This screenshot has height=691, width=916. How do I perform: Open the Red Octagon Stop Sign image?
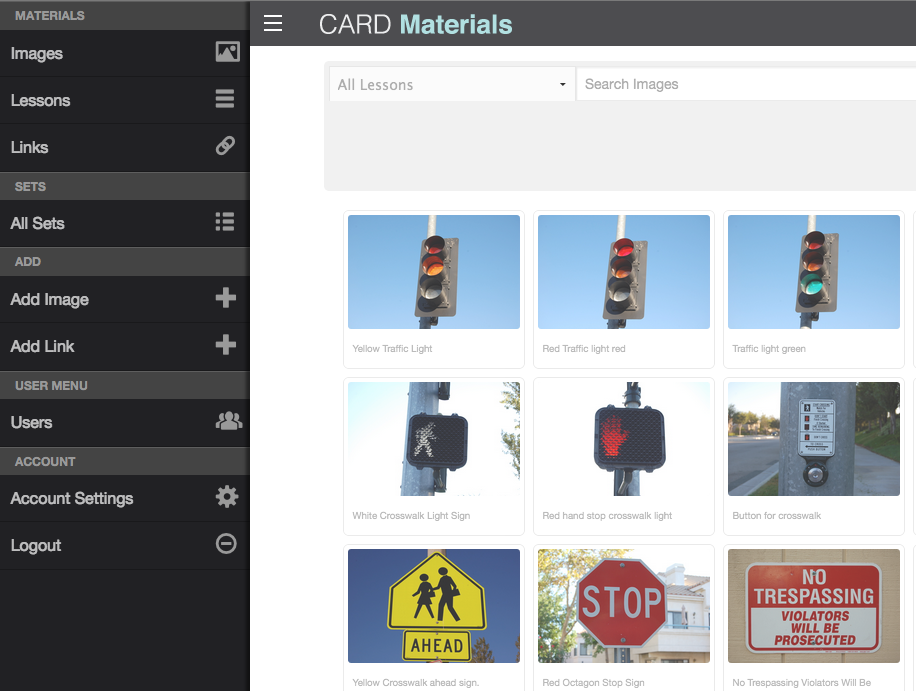coord(624,605)
